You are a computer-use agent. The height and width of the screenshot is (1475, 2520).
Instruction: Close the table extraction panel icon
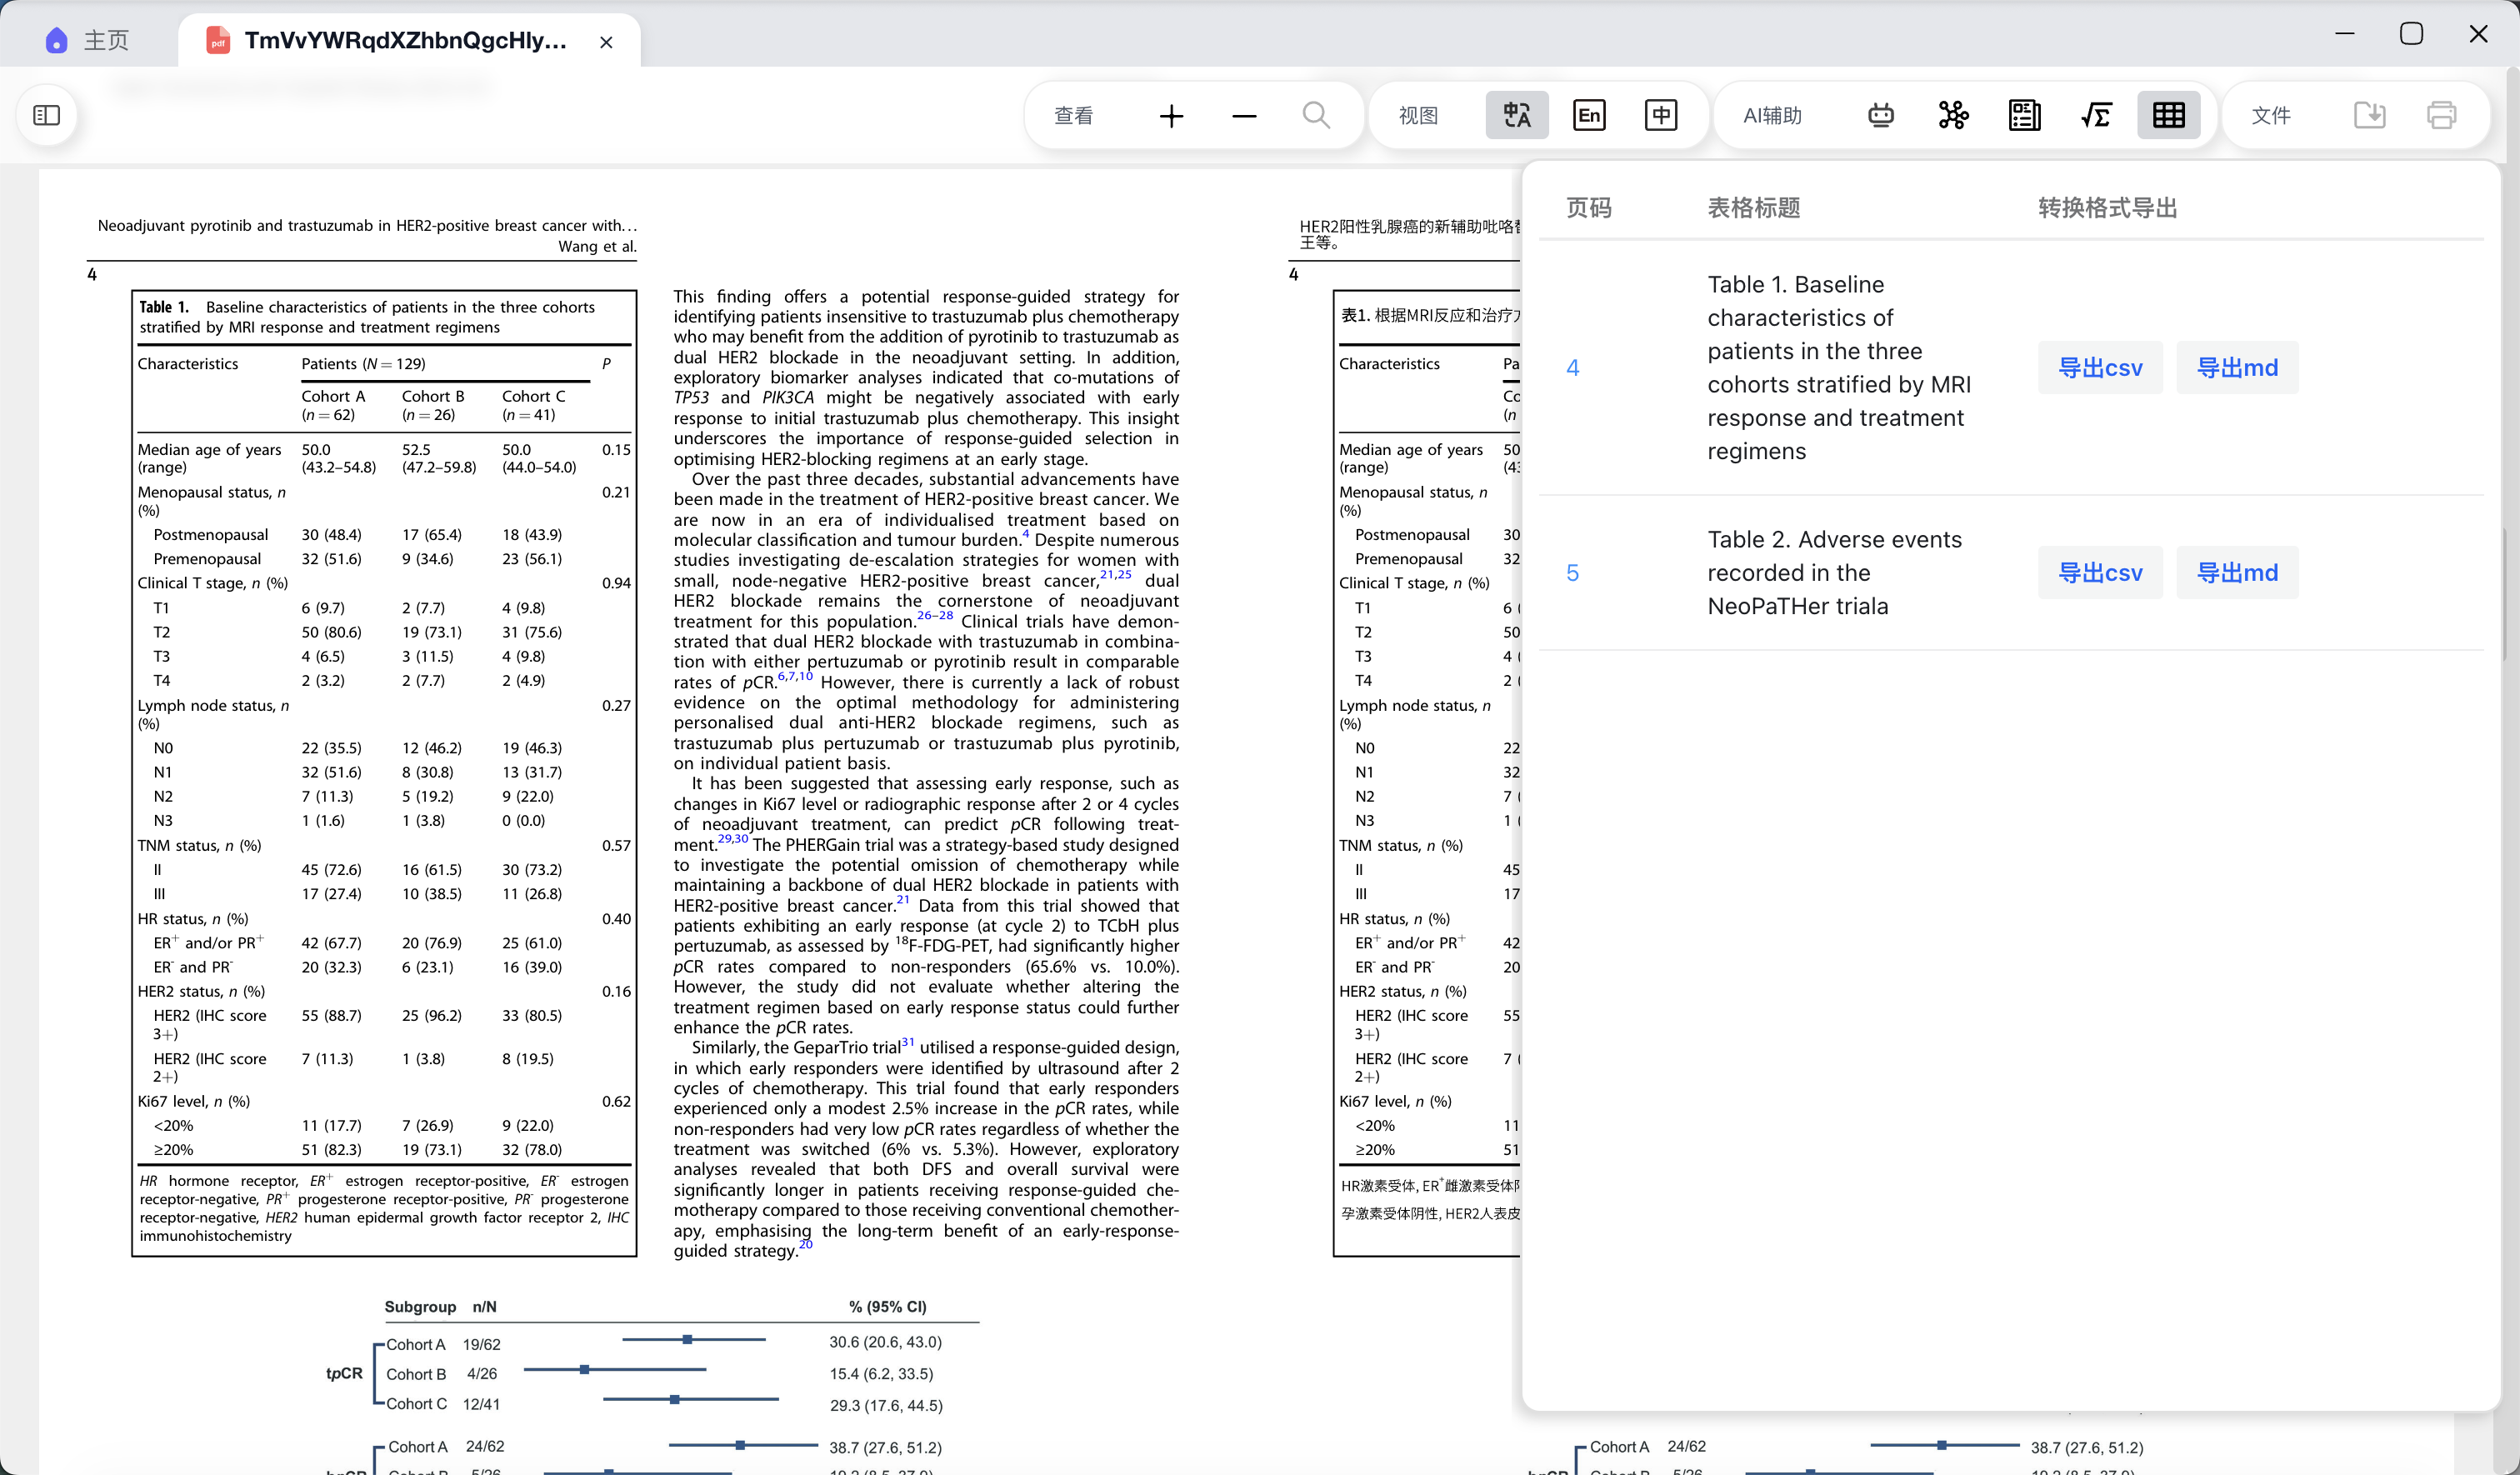coord(2168,116)
